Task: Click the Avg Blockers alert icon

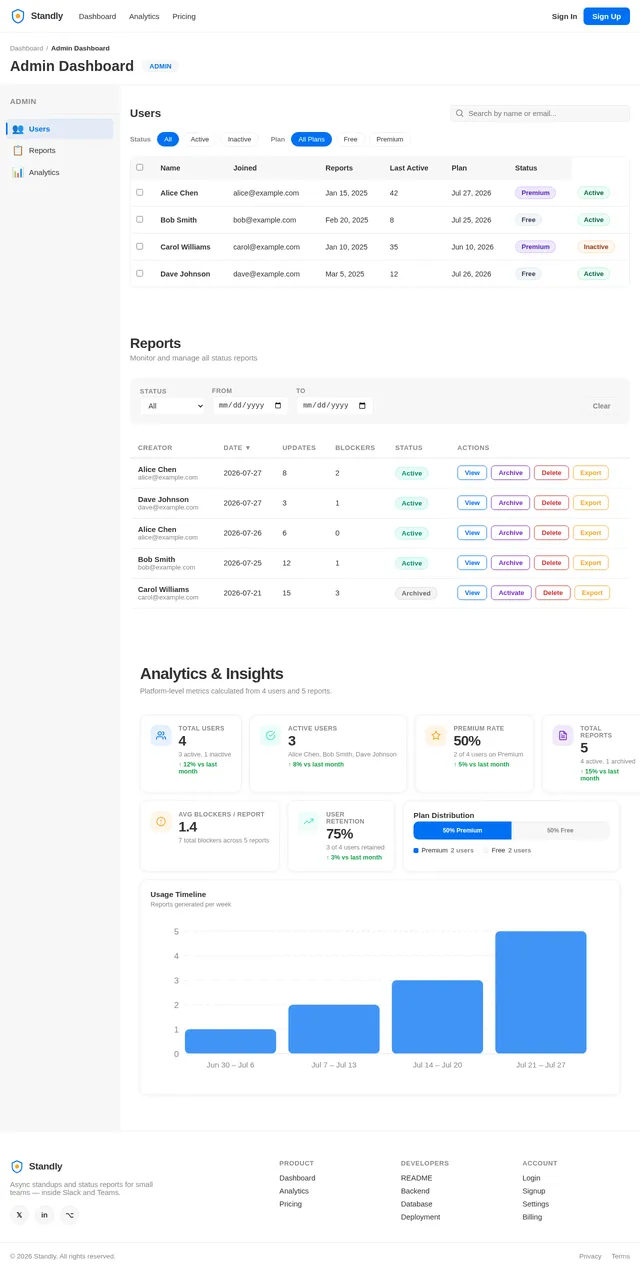Action: [x=161, y=821]
